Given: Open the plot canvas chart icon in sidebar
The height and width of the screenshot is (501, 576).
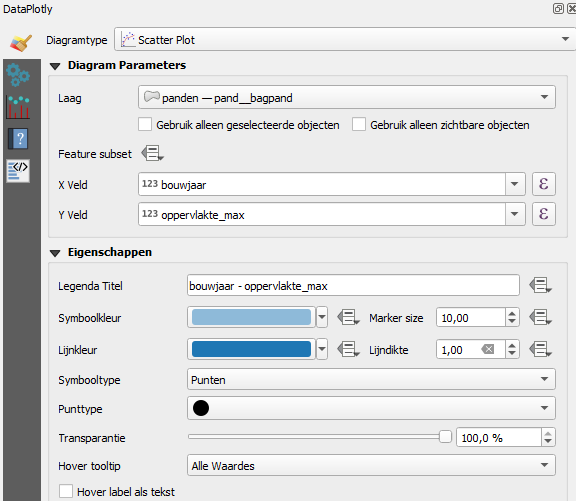Looking at the screenshot, I should click(18, 107).
